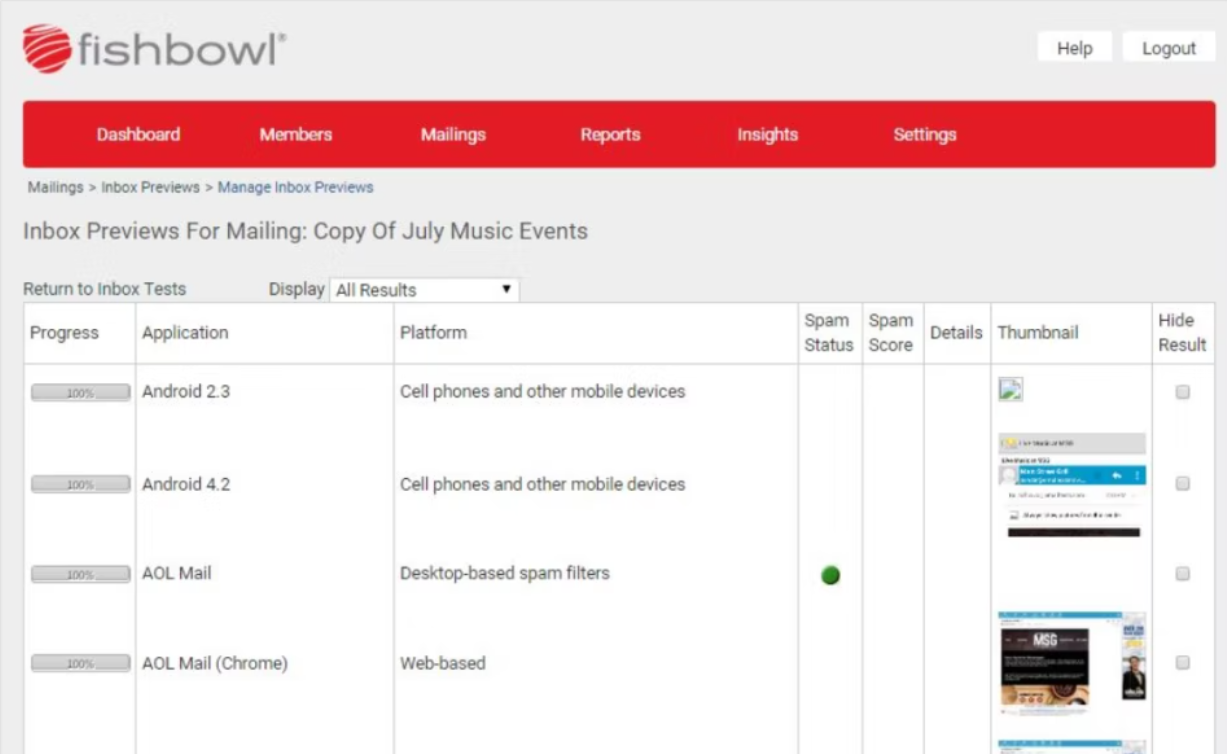
Task: Click the green spam status dot for AOL Mail
Action: pyautogui.click(x=830, y=575)
